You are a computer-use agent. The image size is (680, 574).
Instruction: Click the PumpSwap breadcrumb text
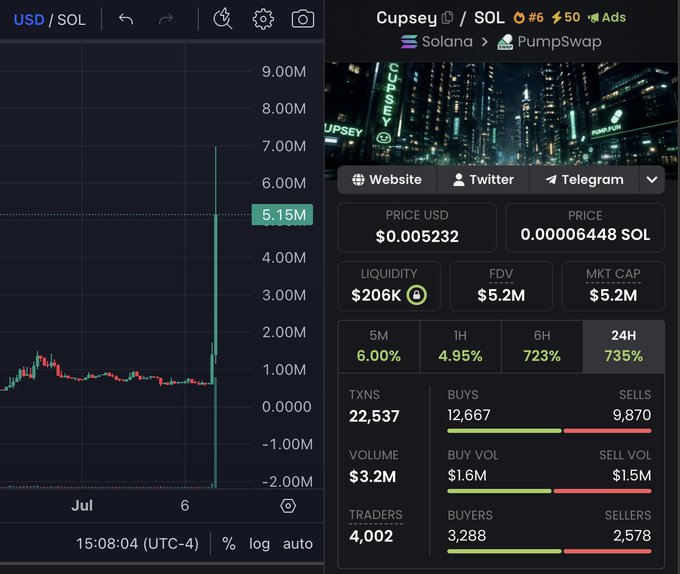[x=559, y=42]
